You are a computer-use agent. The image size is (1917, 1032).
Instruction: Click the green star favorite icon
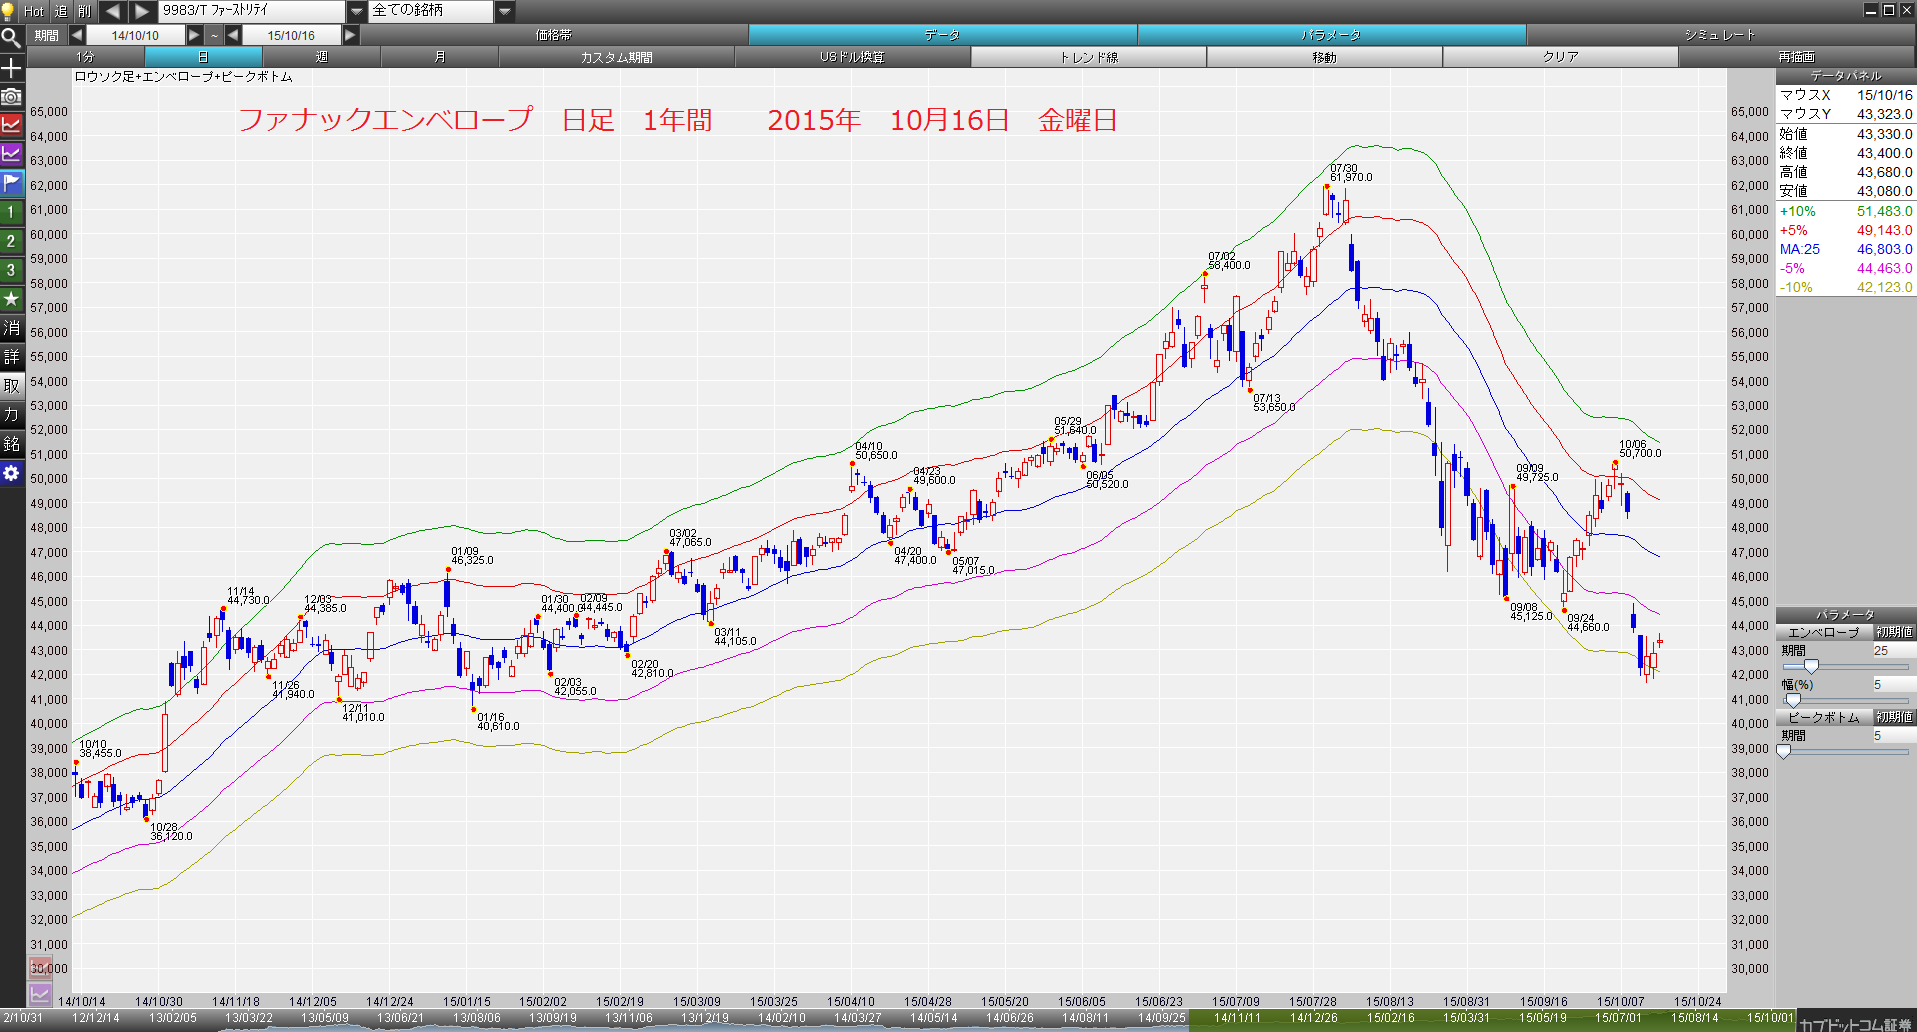11,299
